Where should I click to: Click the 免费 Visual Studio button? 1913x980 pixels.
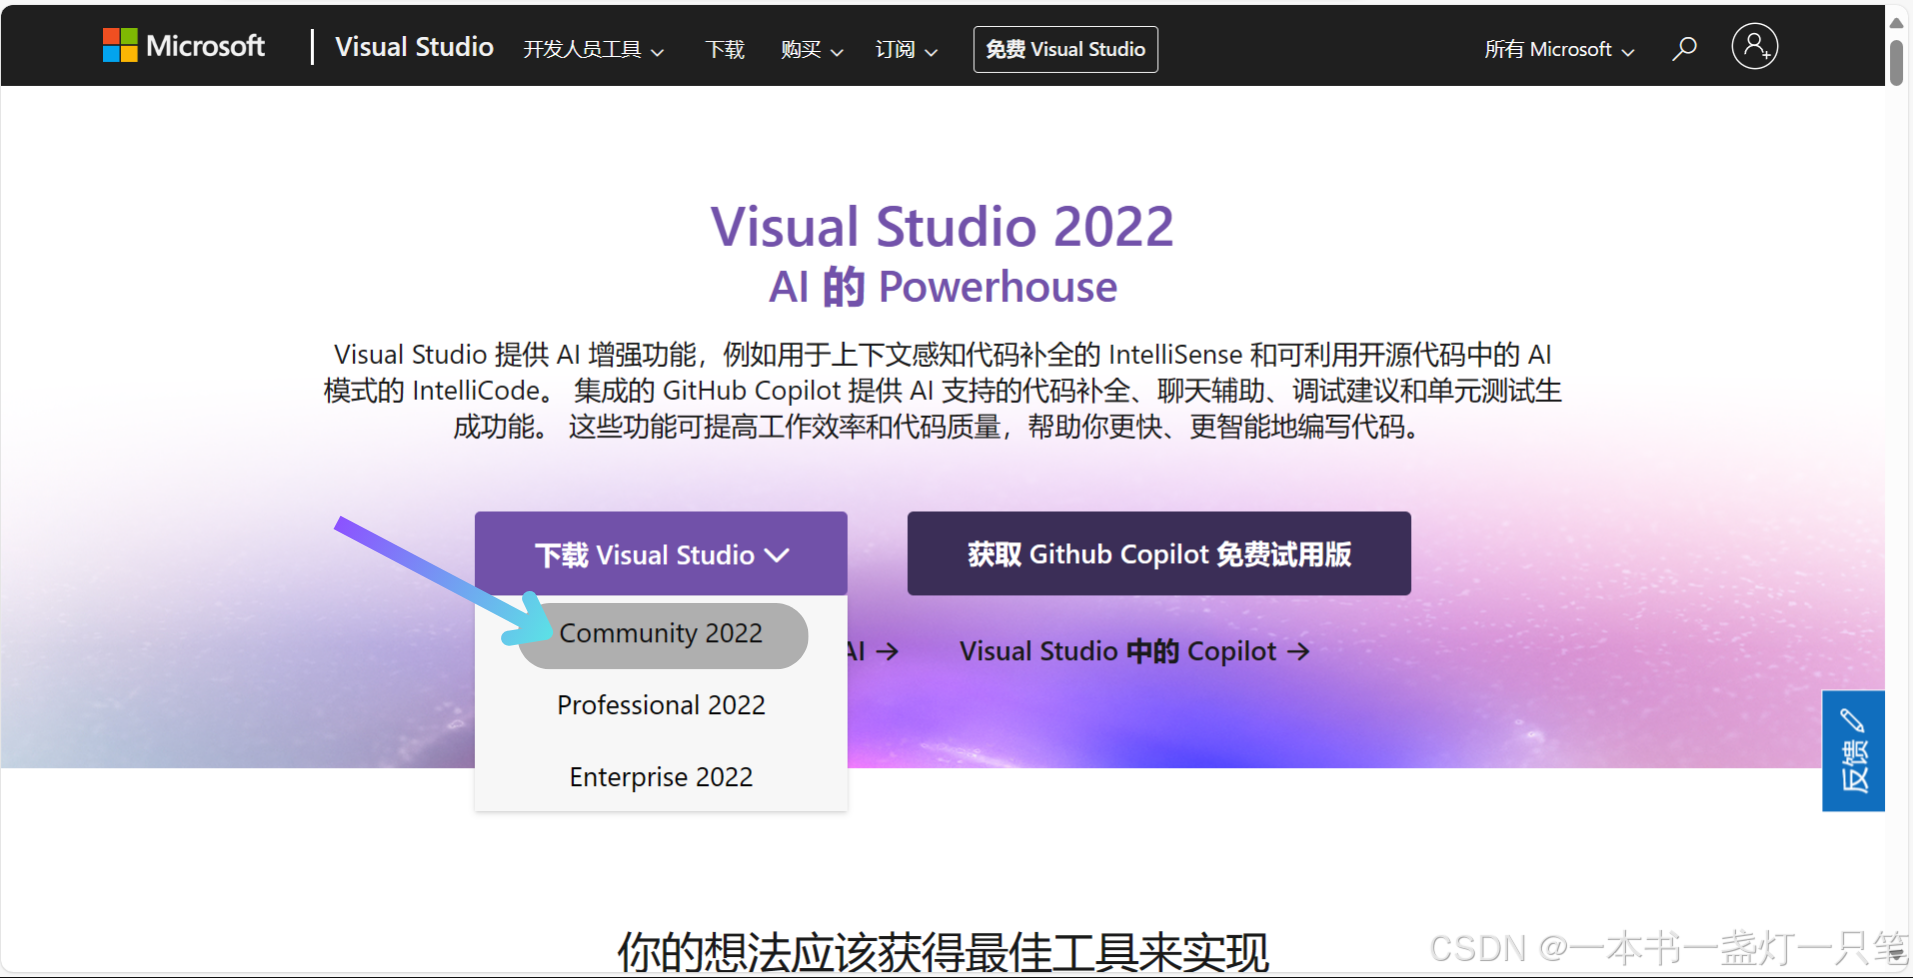tap(1065, 49)
